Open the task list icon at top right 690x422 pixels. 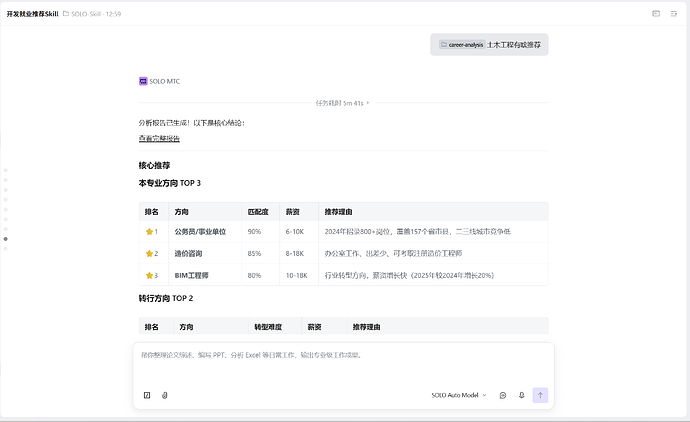pyautogui.click(x=674, y=14)
